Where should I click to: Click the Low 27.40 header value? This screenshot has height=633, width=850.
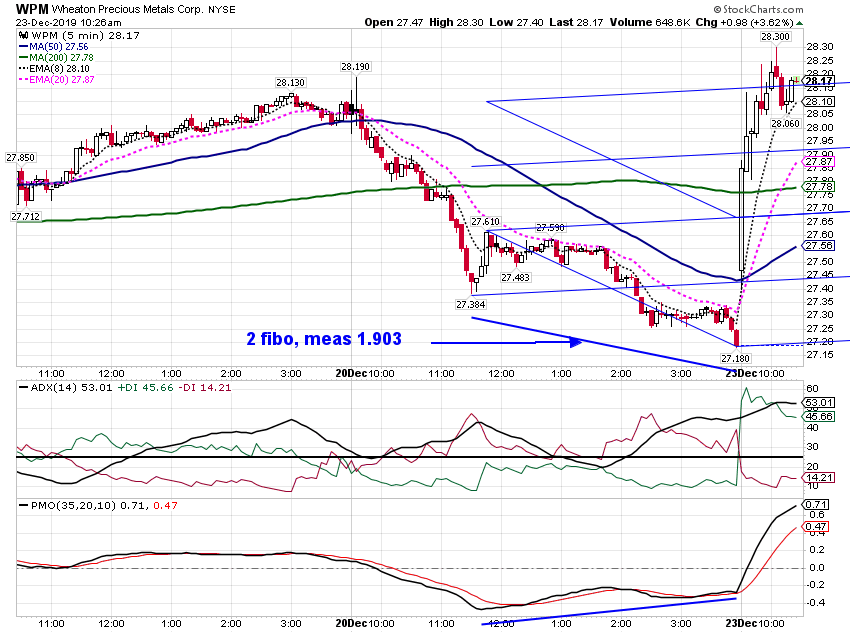tap(516, 22)
